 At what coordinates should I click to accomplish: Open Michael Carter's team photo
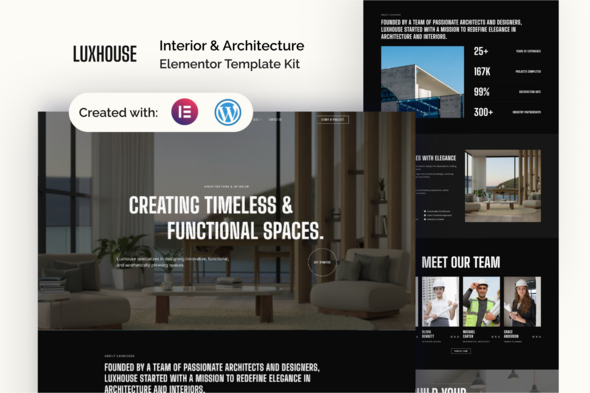click(x=481, y=302)
